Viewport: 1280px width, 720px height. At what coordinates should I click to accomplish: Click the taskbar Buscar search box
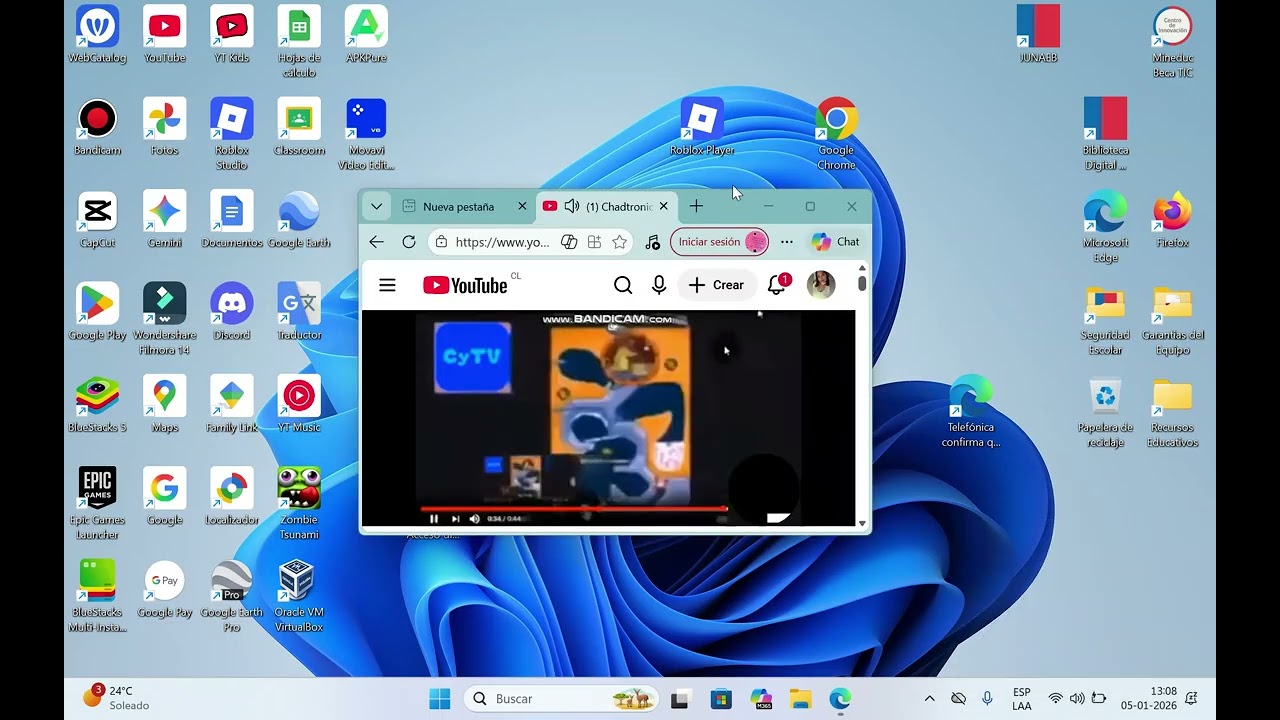click(x=561, y=699)
